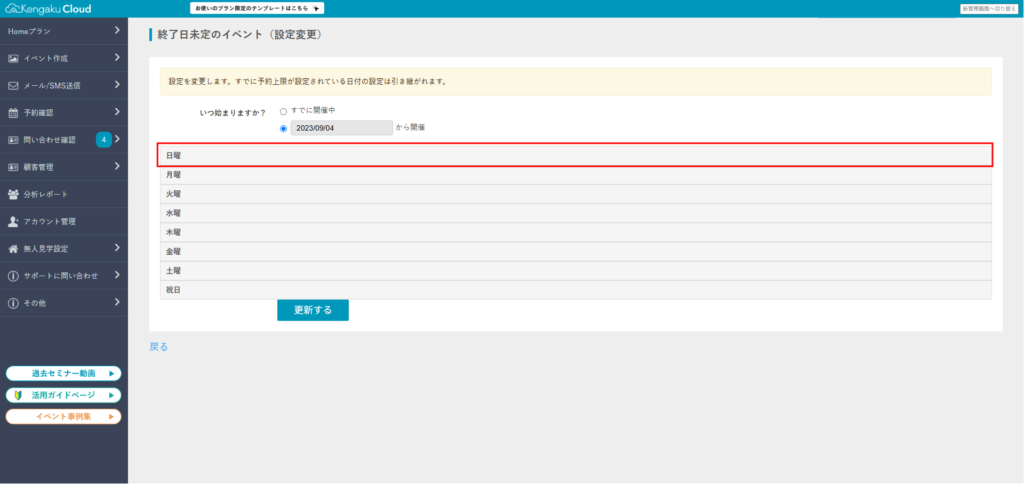Click the 更新する button

tap(313, 310)
